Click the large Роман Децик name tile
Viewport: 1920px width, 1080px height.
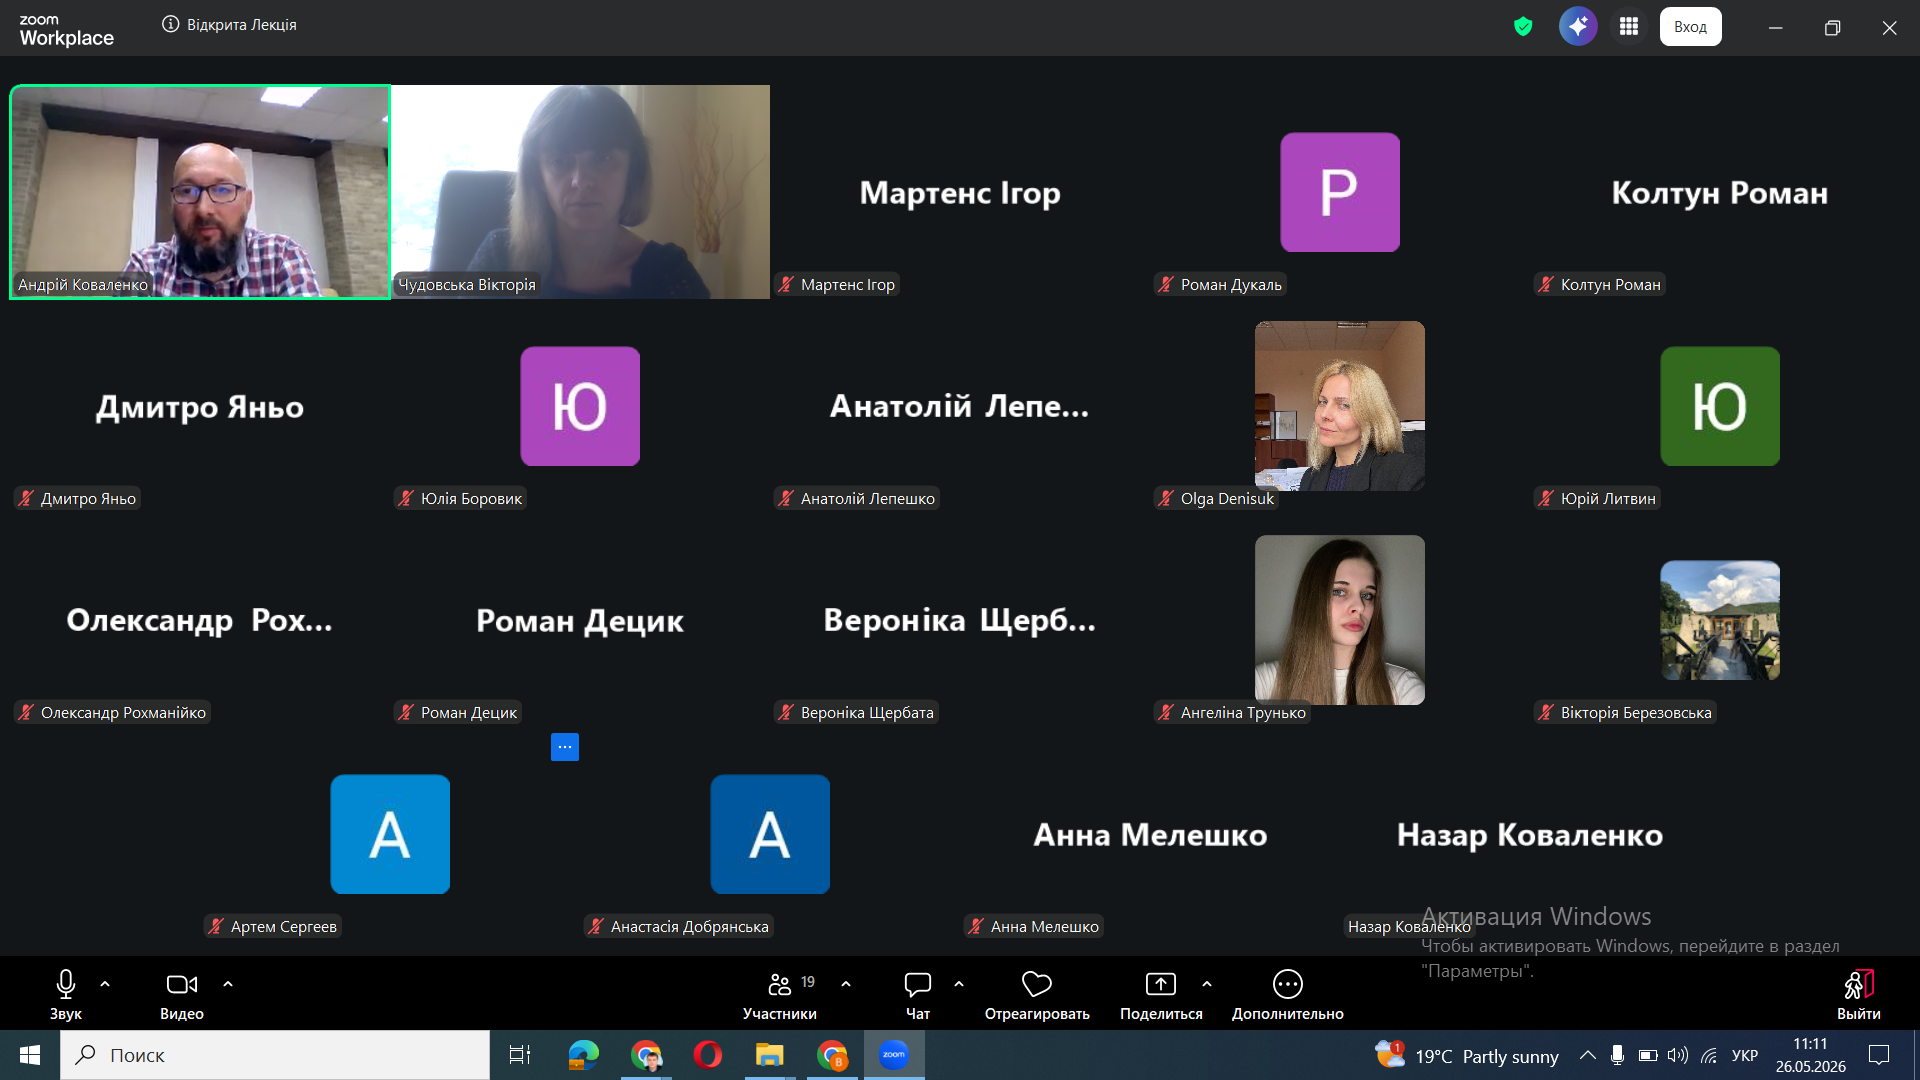(x=580, y=620)
